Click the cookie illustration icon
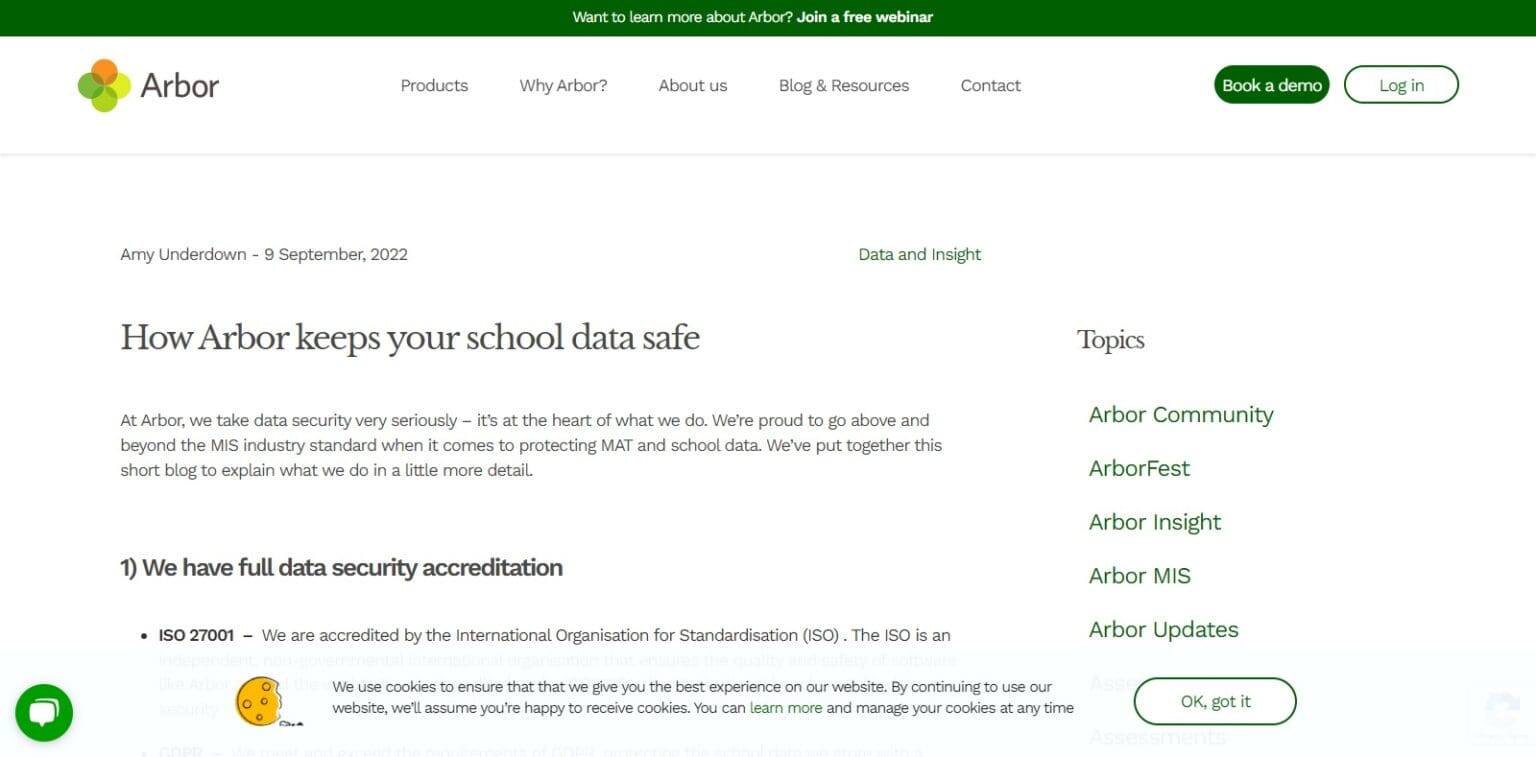The image size is (1536, 757). click(x=259, y=700)
